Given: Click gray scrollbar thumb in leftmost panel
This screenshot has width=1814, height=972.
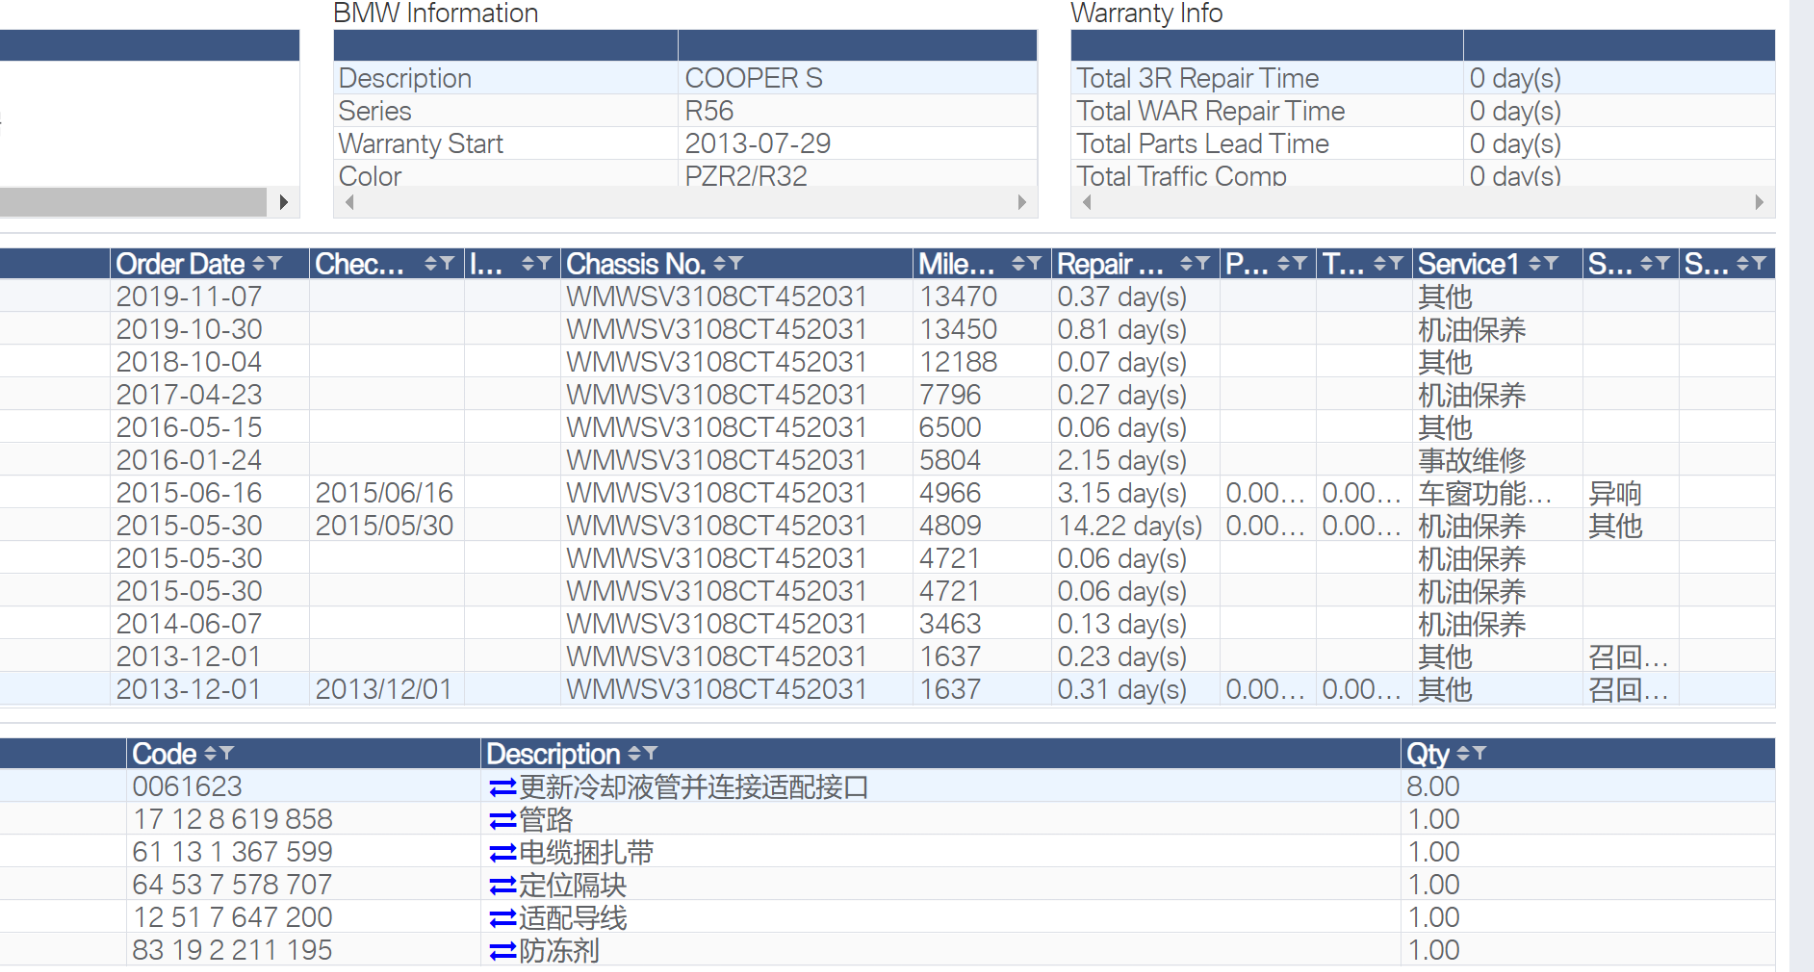Looking at the screenshot, I should 133,202.
